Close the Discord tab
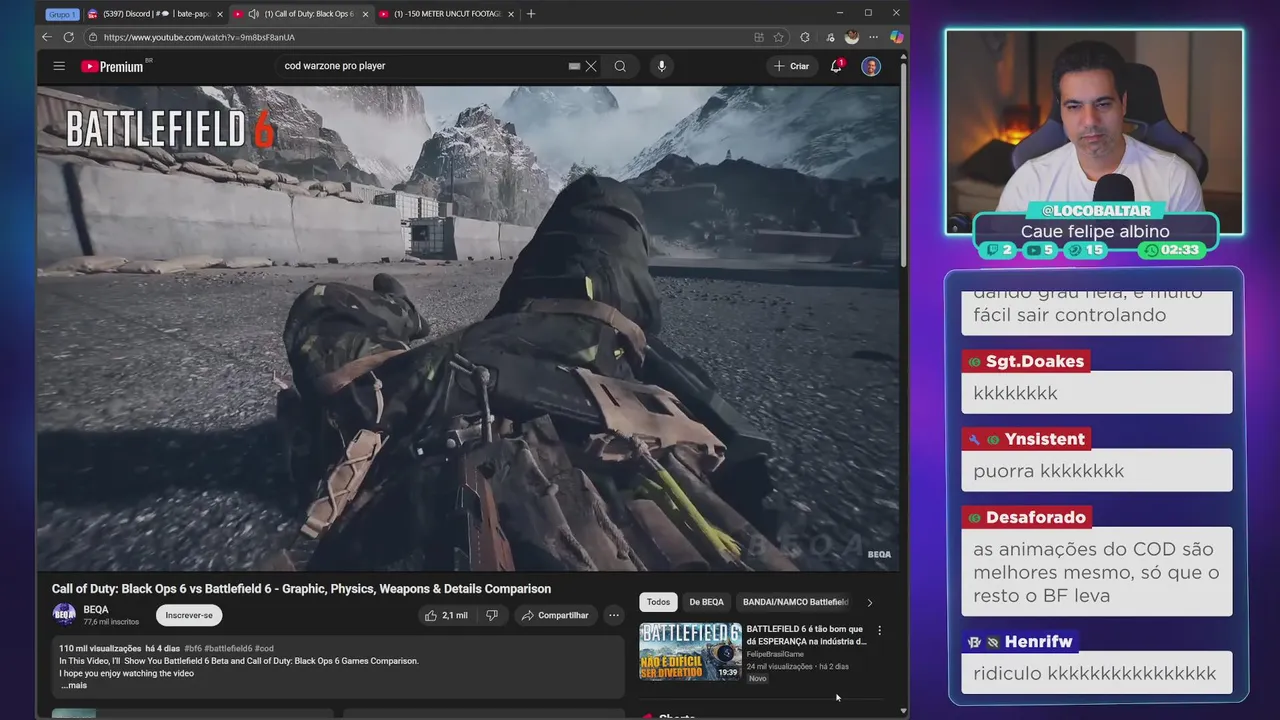Image resolution: width=1280 pixels, height=720 pixels. point(219,14)
